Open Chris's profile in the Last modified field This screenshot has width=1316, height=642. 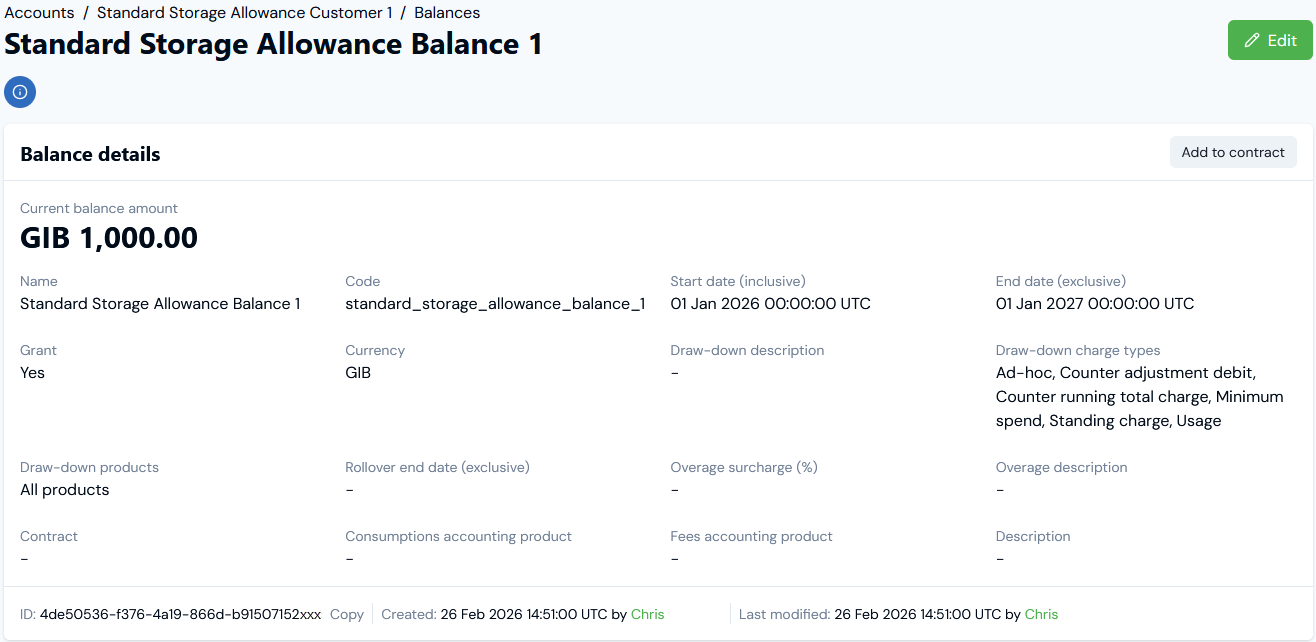click(x=1041, y=614)
